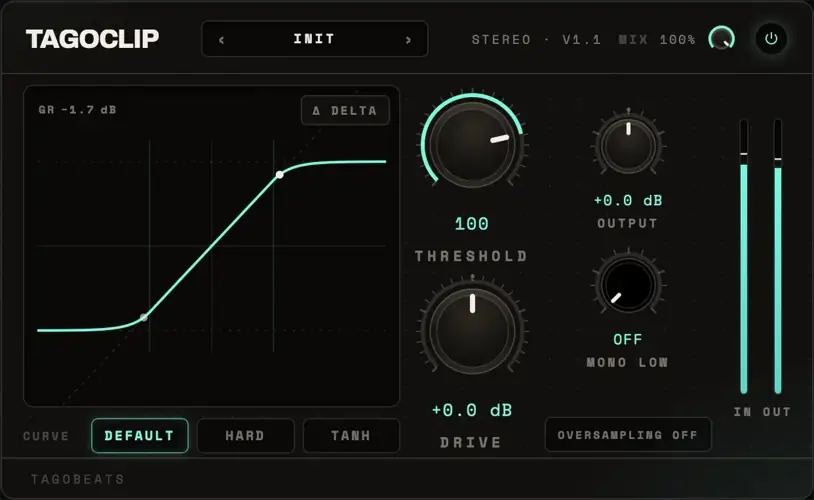
Task: Toggle the plugin power bypass button
Action: [x=771, y=39]
